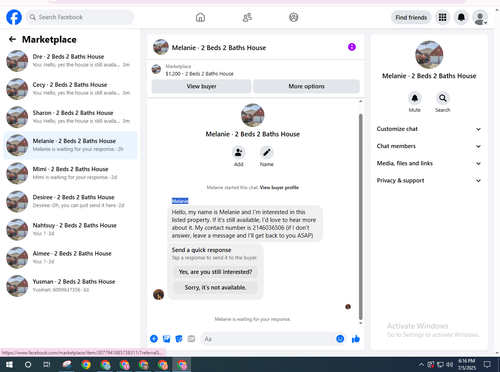
Task: Expand Privacy & support section
Action: pyautogui.click(x=429, y=181)
